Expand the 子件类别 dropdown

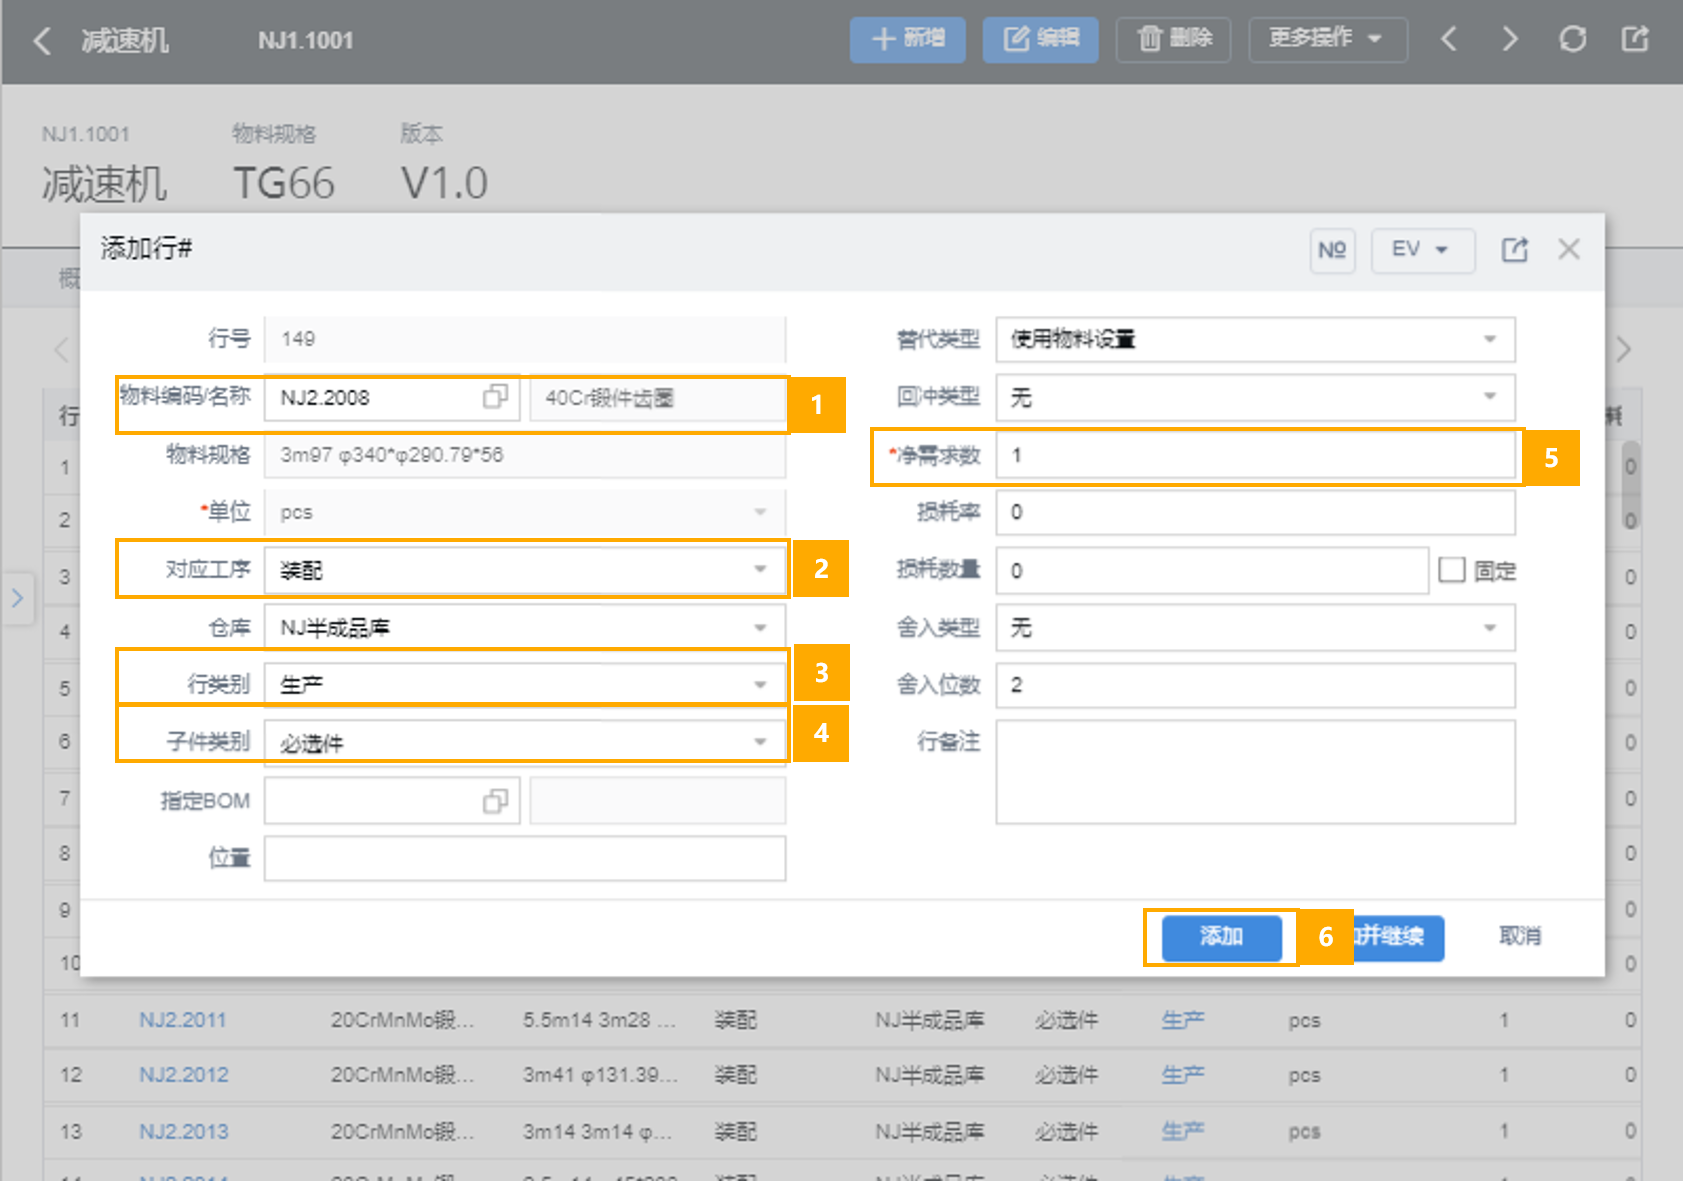point(760,741)
